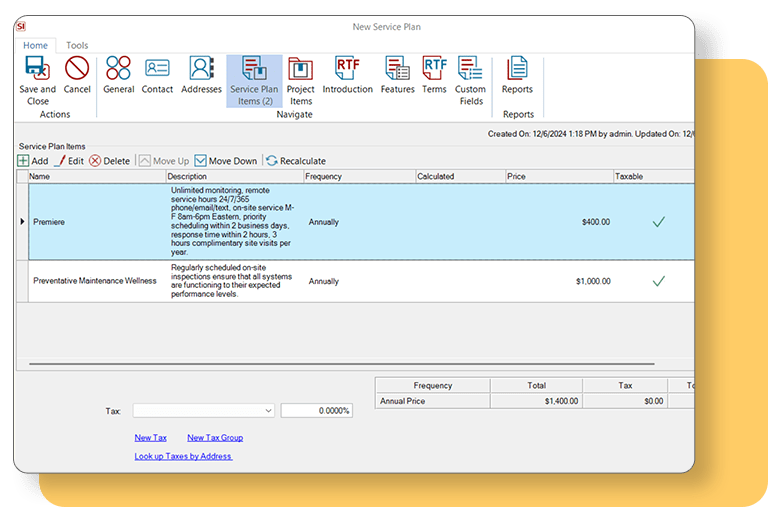Click the Move Up toolbar button
The height and width of the screenshot is (526, 780).
tap(164, 161)
